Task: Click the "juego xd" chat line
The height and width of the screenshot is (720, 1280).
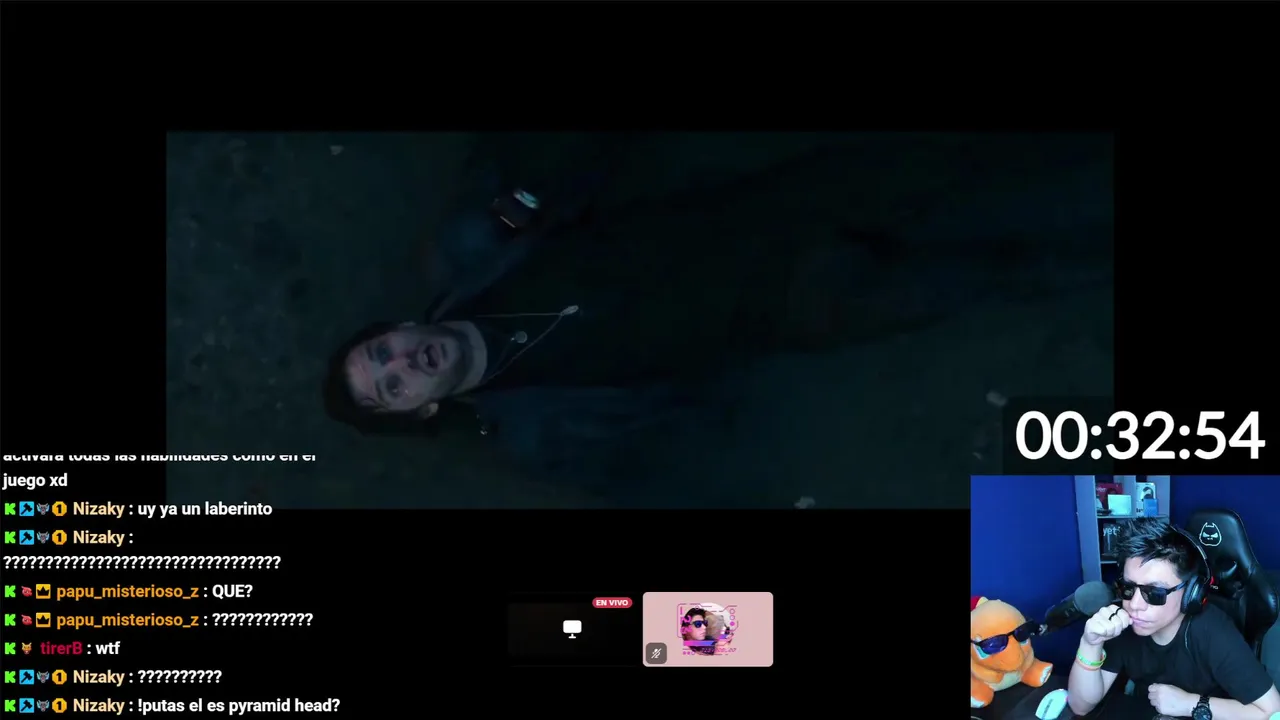Action: [35, 481]
